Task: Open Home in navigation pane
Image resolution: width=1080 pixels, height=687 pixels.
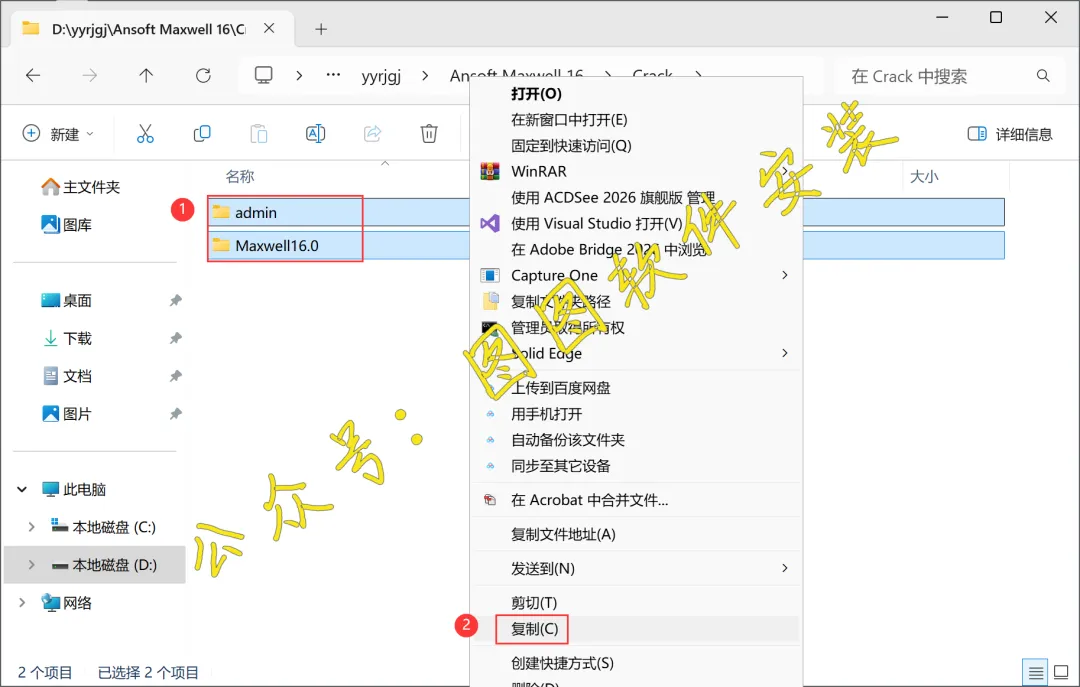Action: click(81, 187)
